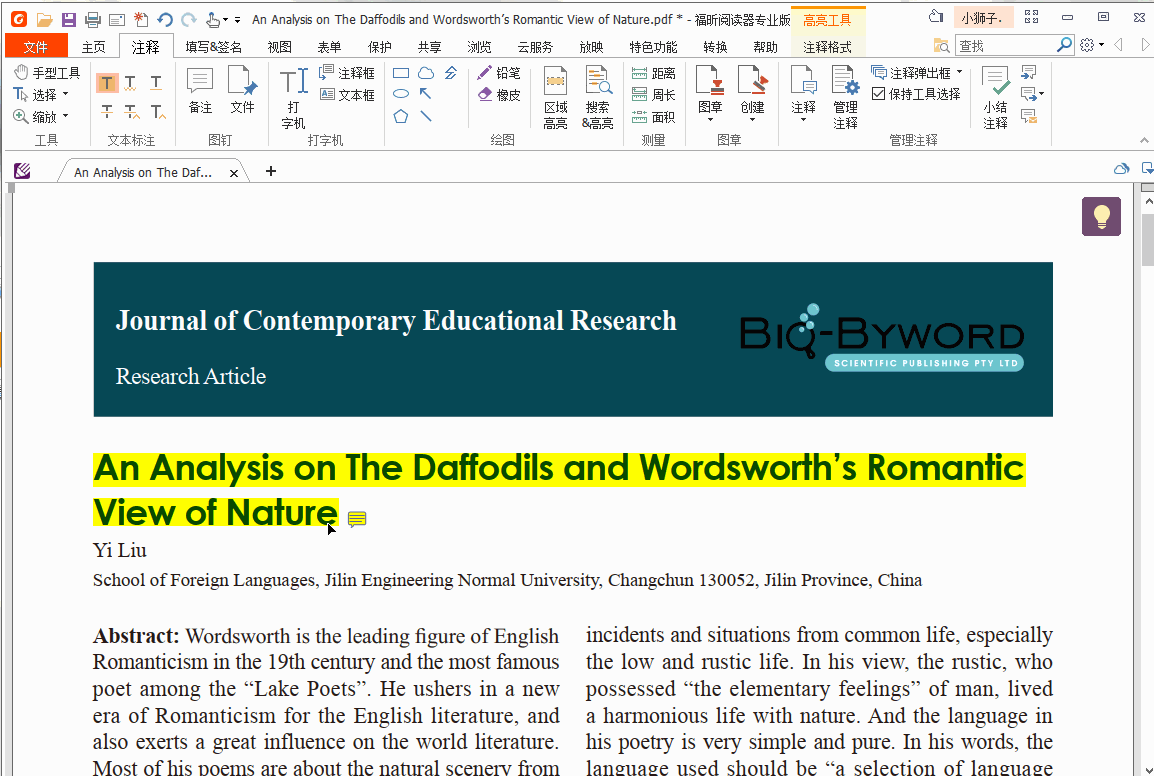The width and height of the screenshot is (1154, 776).
Task: Toggle the Keep Tool Selected (保持工具选择) checkbox
Action: (879, 94)
